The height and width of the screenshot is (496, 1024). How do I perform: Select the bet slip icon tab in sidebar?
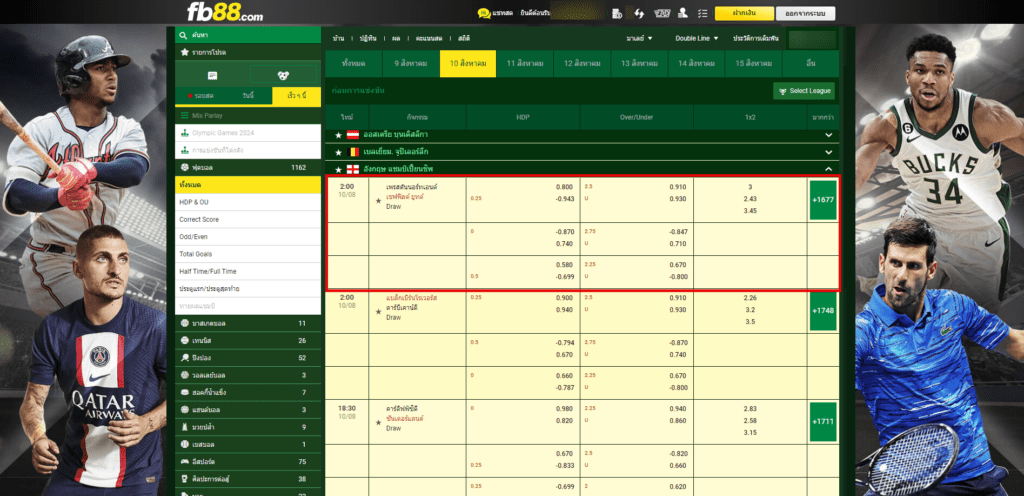(212, 76)
